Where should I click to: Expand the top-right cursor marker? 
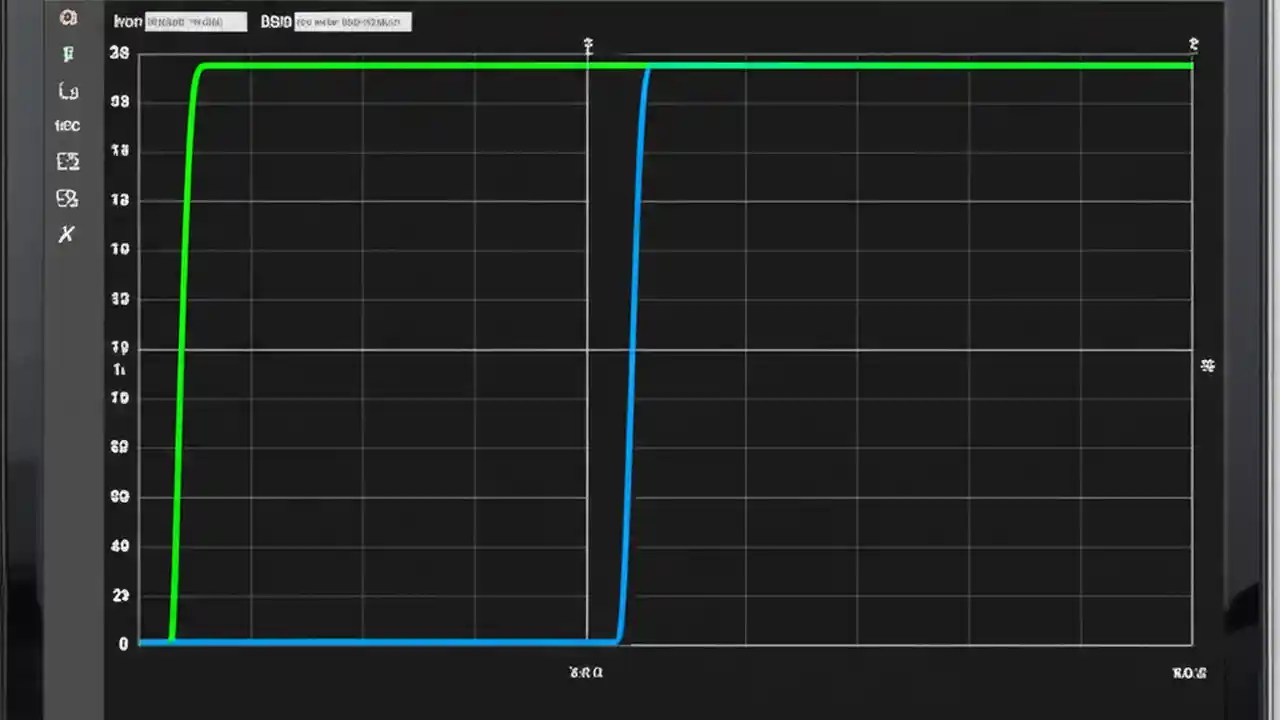point(1192,45)
